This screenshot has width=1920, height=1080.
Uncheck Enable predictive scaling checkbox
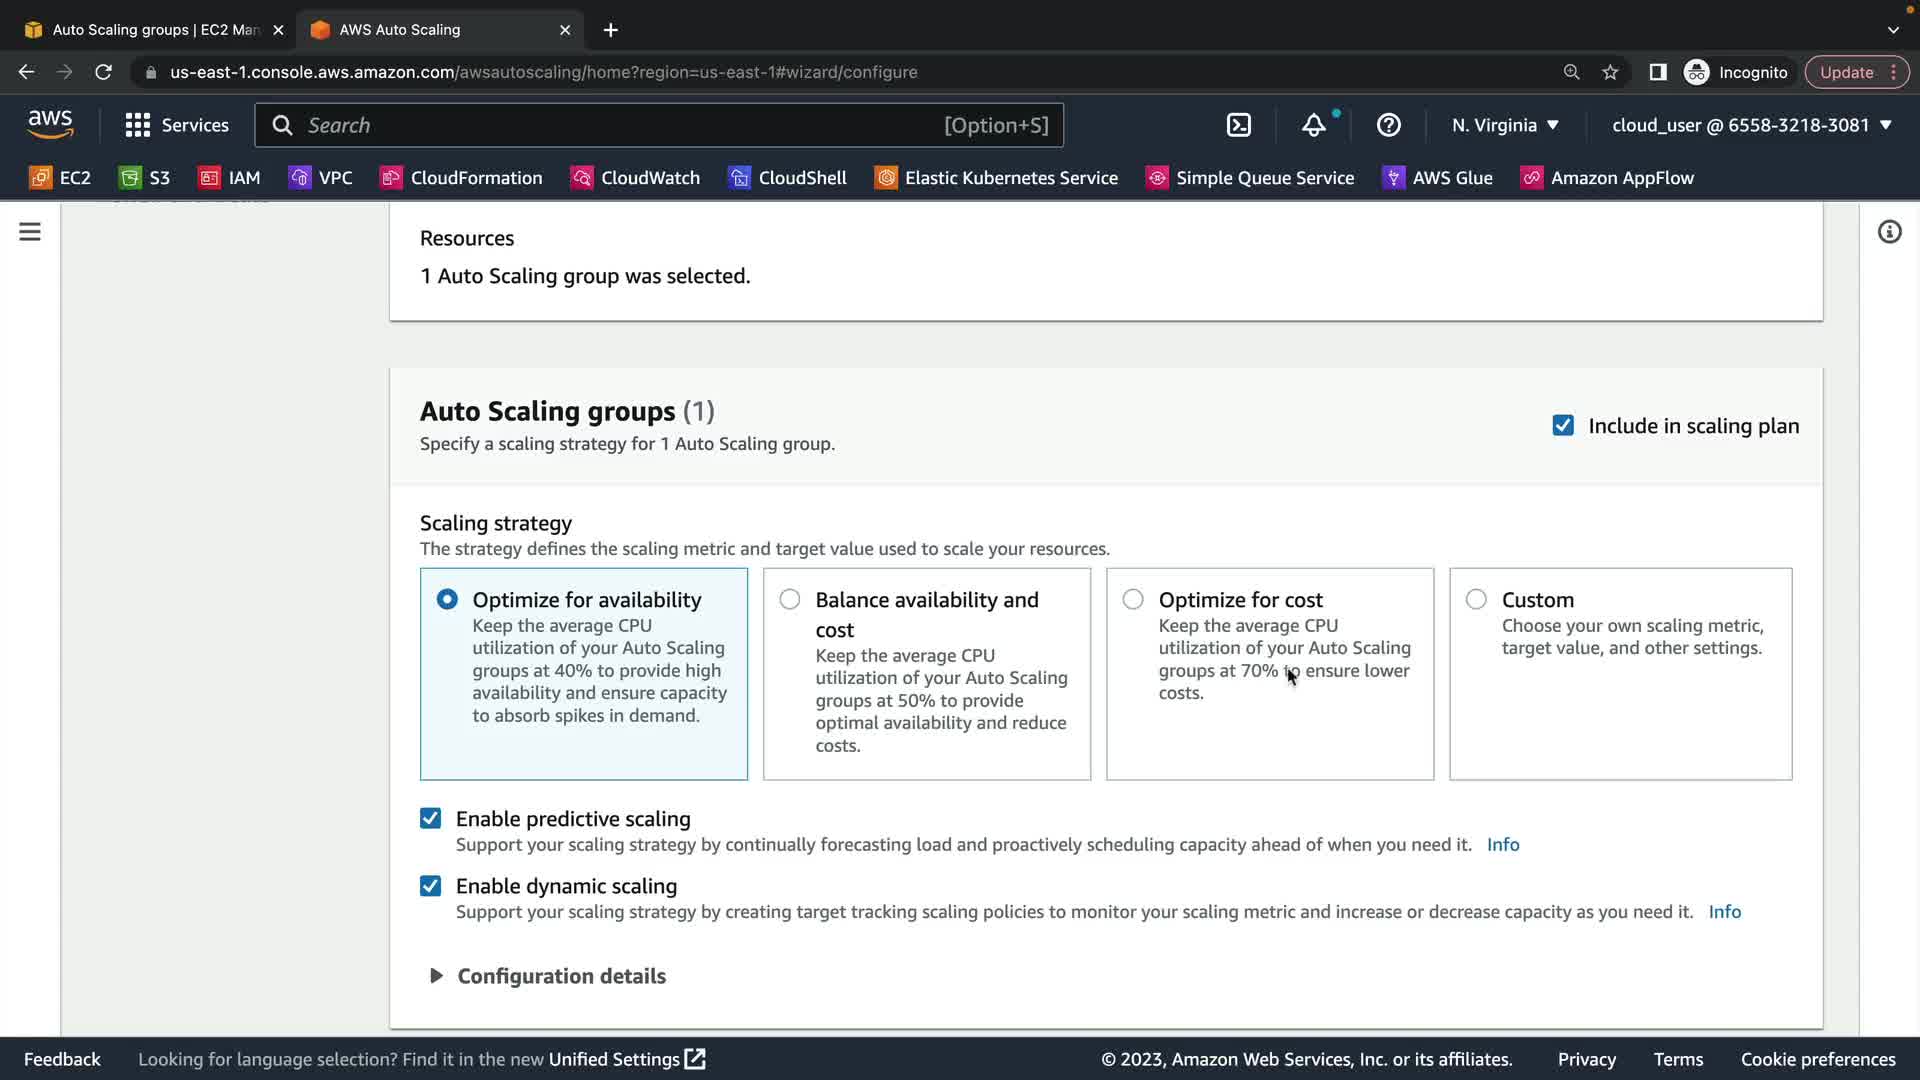tap(430, 819)
